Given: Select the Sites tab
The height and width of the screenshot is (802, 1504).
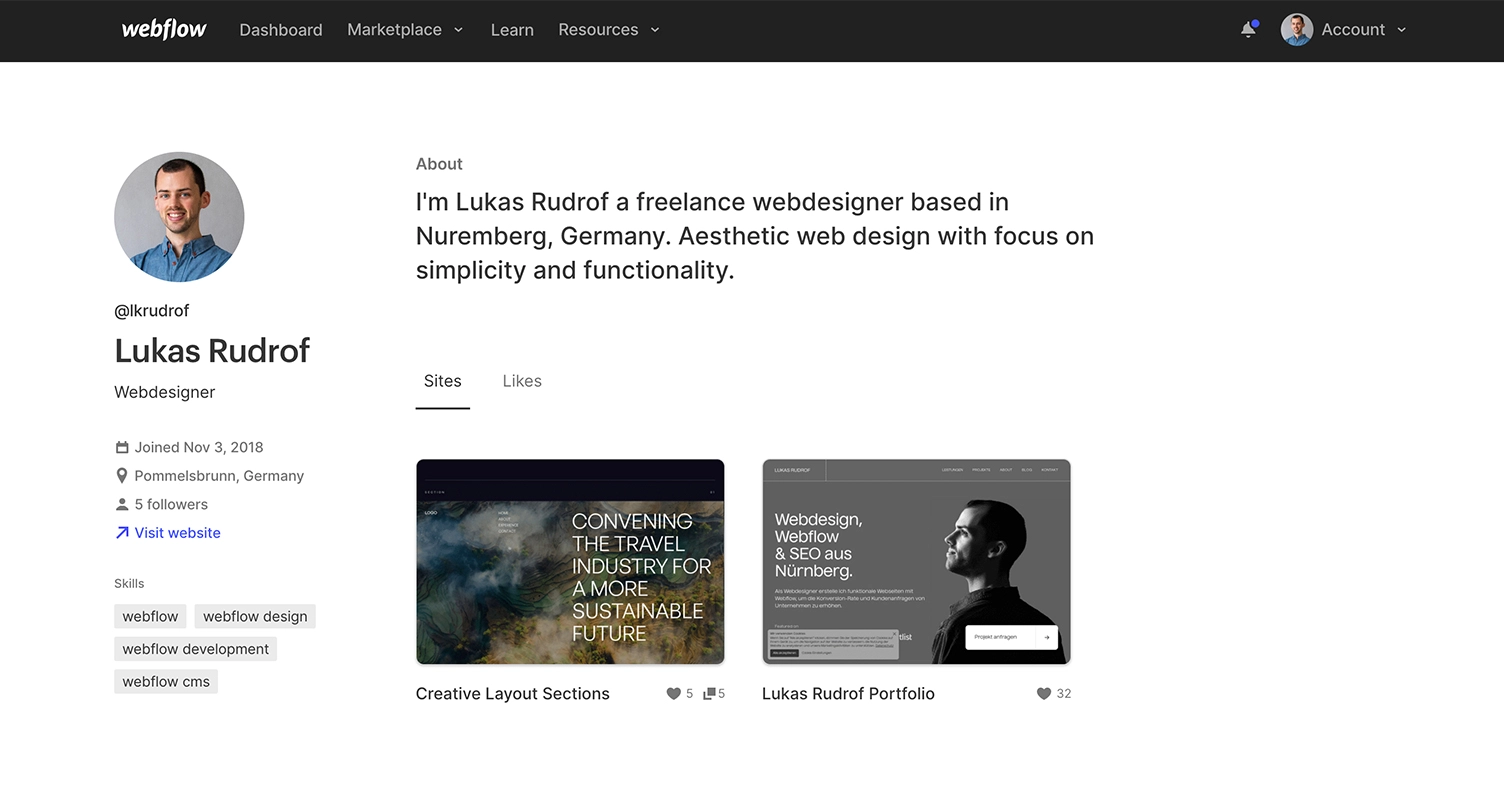Looking at the screenshot, I should [x=442, y=381].
